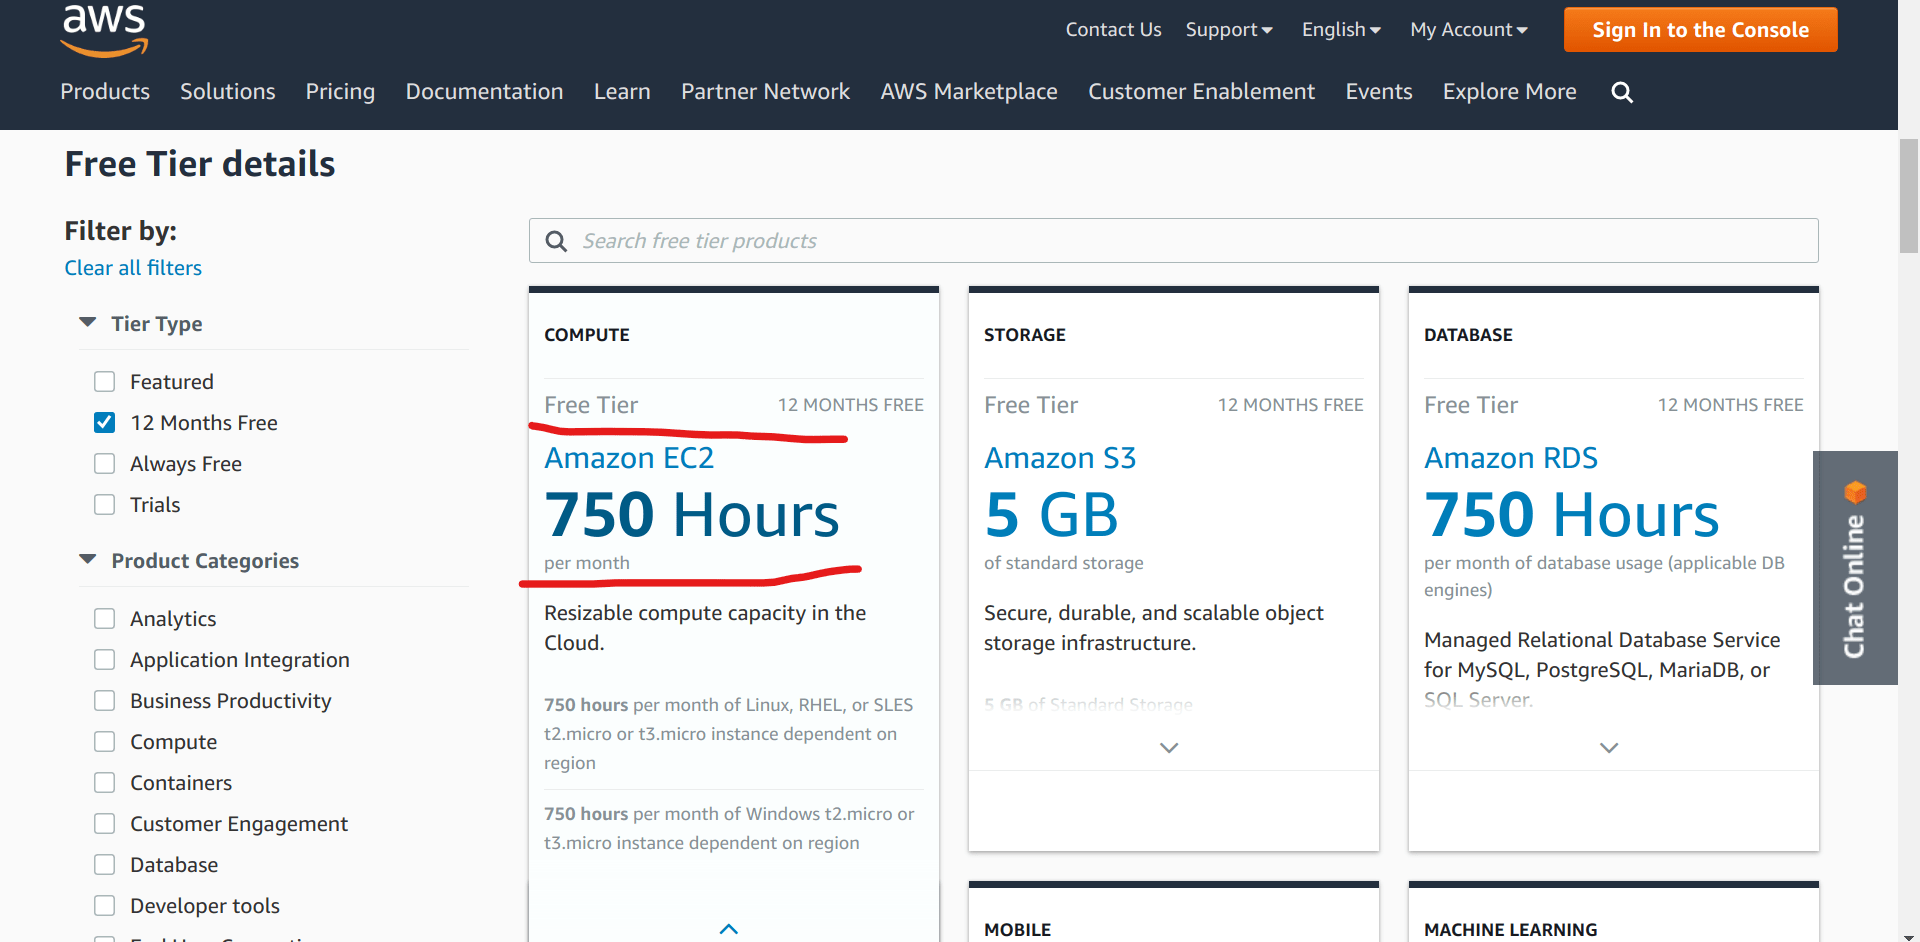Collapse the Product Categories filter section
This screenshot has width=1920, height=942.
(87, 559)
